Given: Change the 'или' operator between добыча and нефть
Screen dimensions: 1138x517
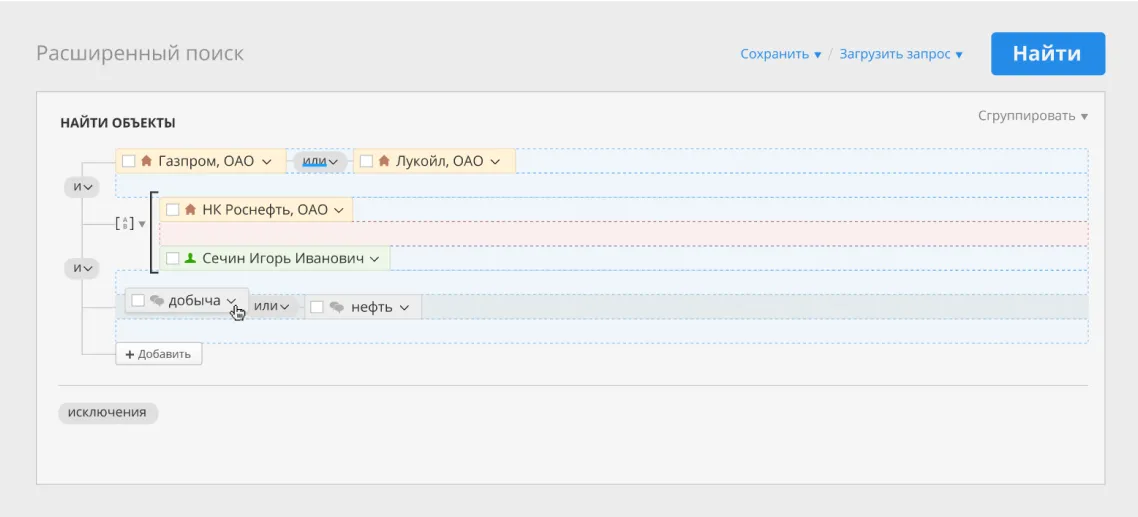Looking at the screenshot, I should [x=272, y=306].
